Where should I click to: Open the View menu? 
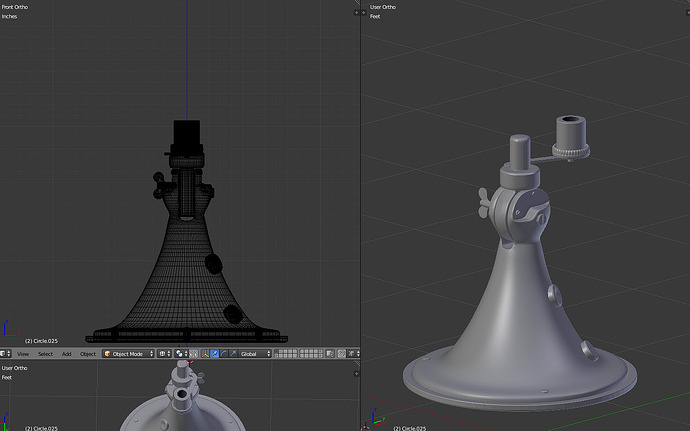tap(23, 354)
